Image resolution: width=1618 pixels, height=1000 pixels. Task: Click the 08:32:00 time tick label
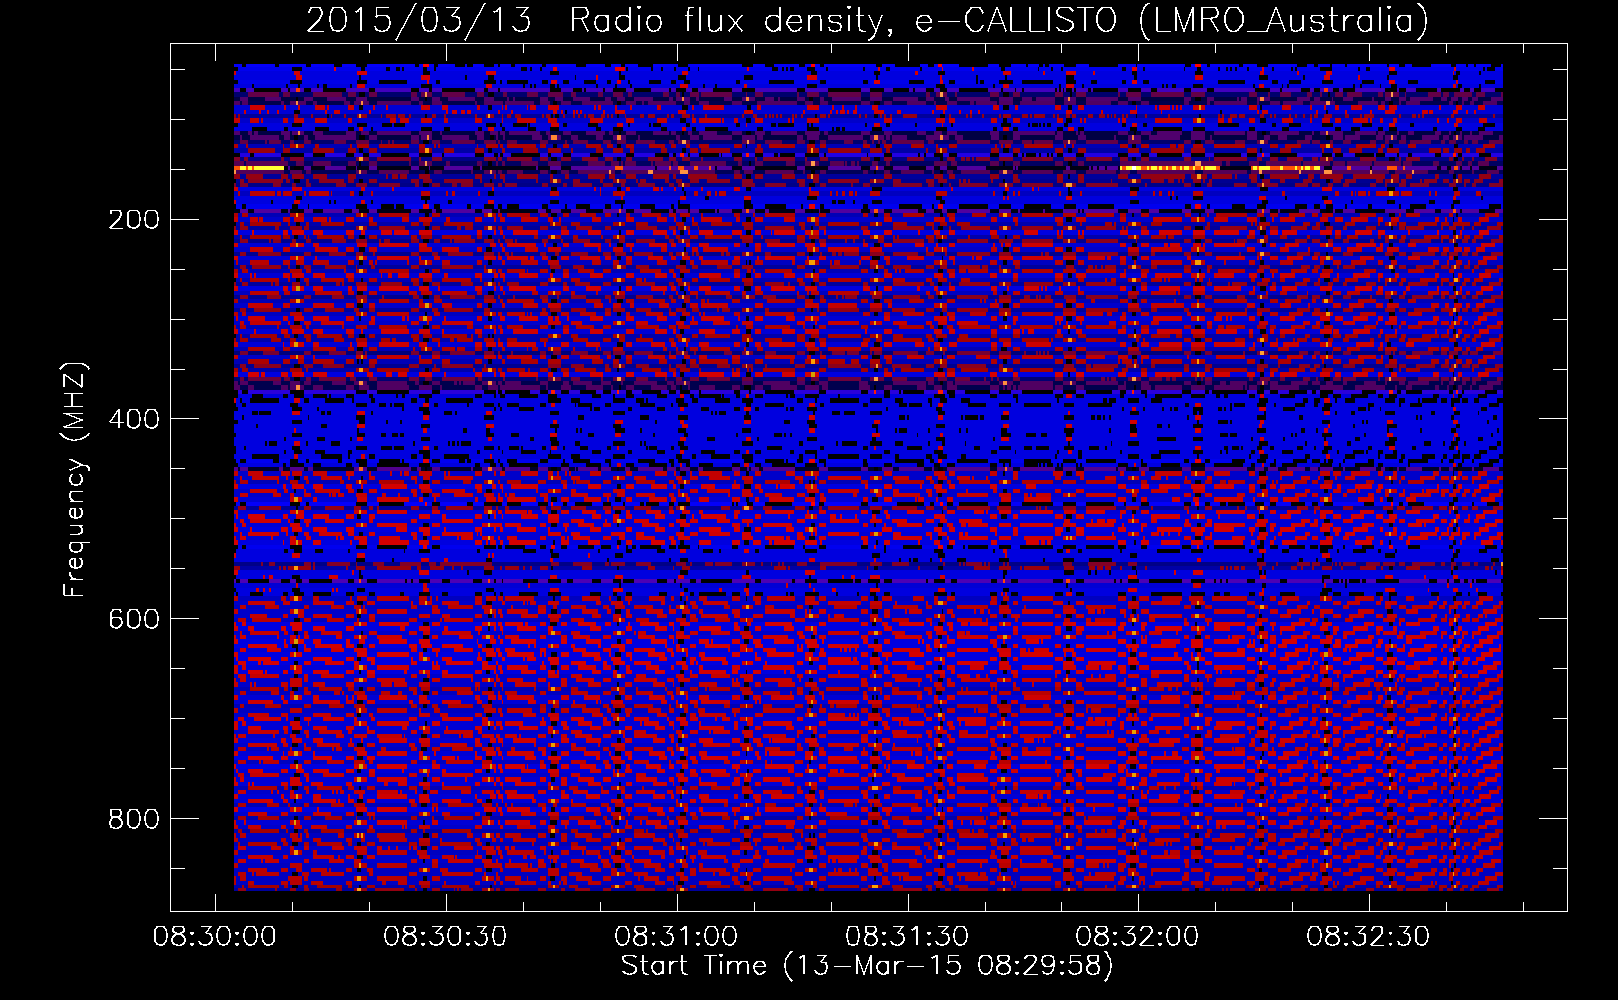(x=1137, y=937)
